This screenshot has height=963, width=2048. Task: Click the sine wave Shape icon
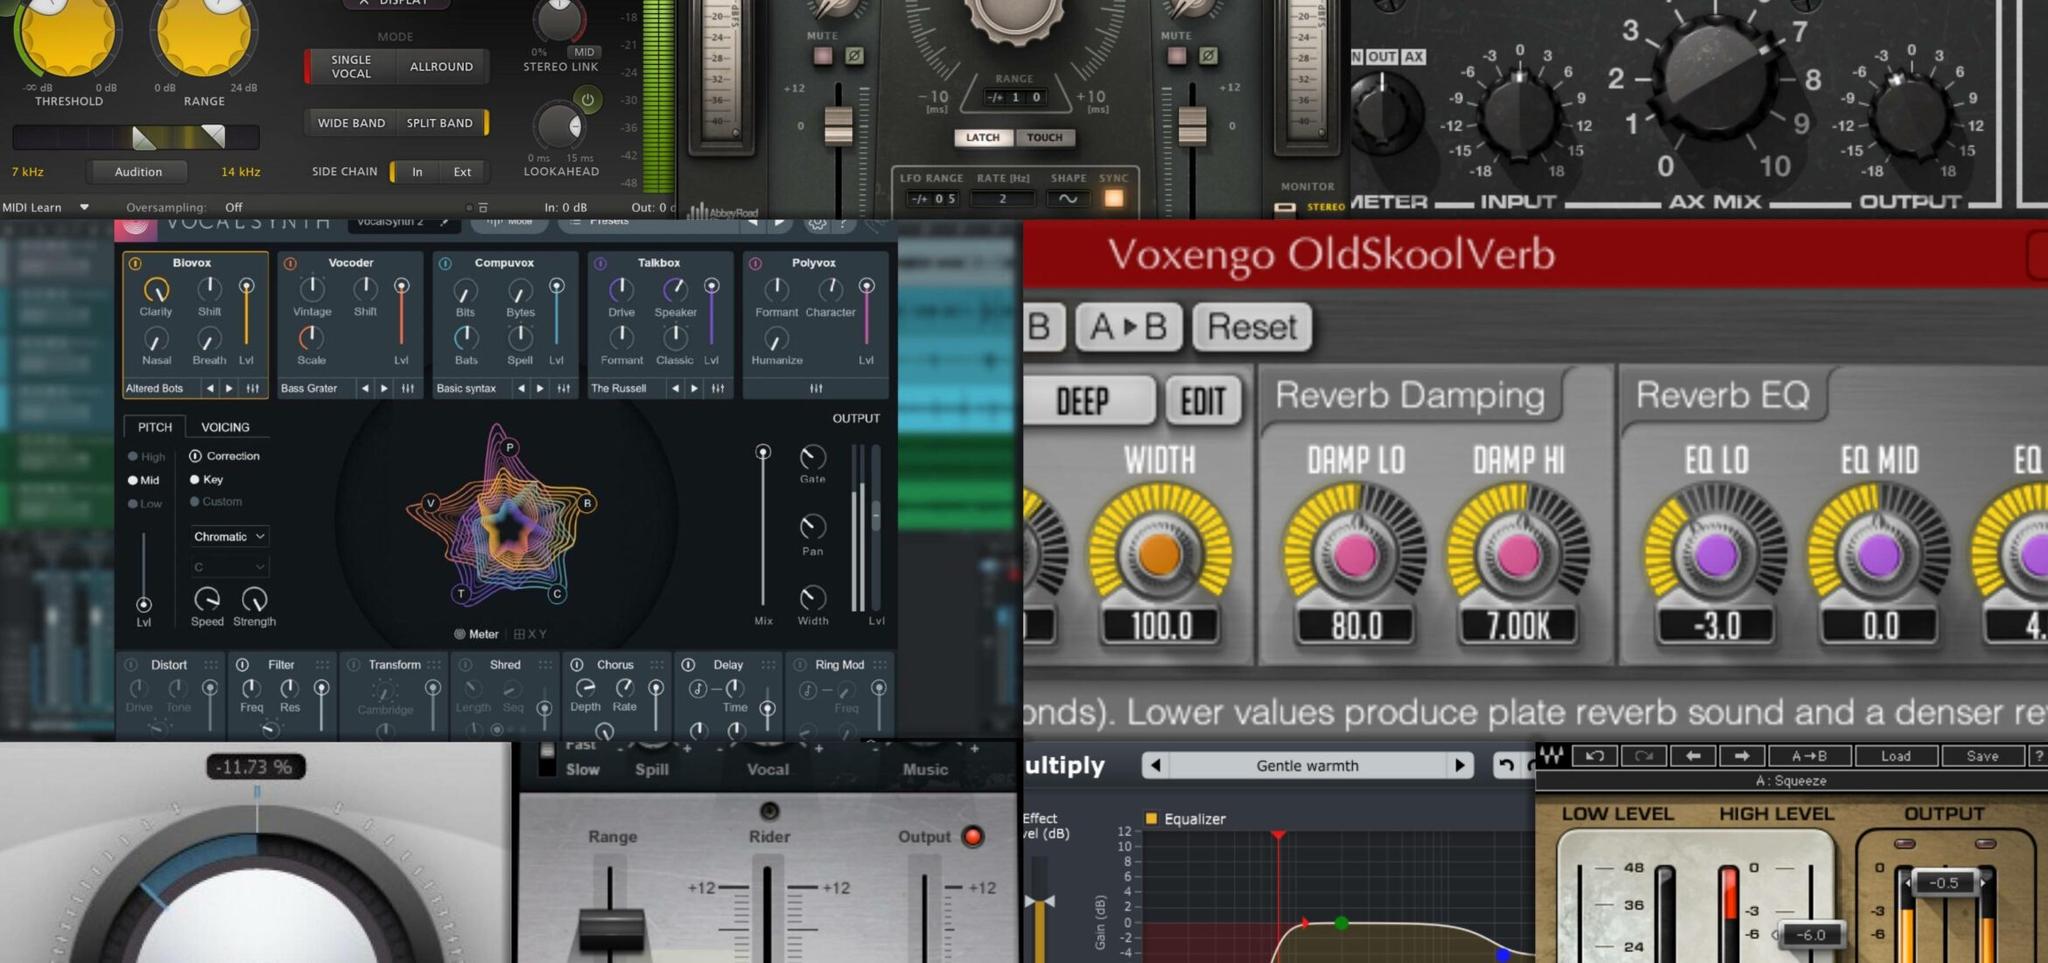1066,198
